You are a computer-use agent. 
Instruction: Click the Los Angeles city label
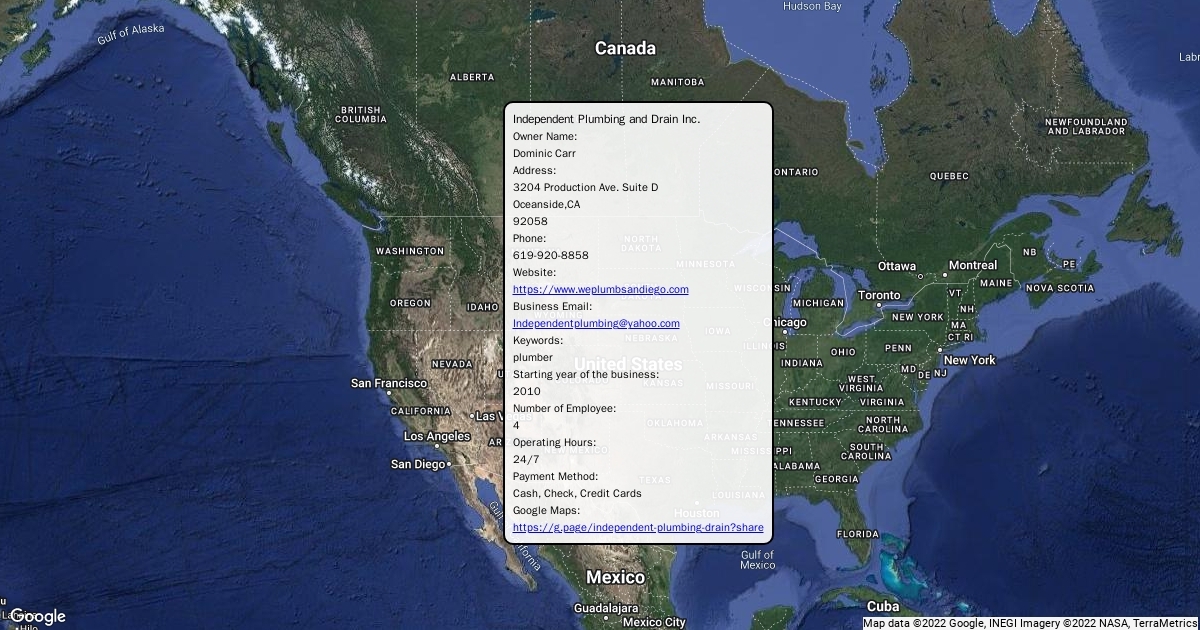[x=436, y=436]
